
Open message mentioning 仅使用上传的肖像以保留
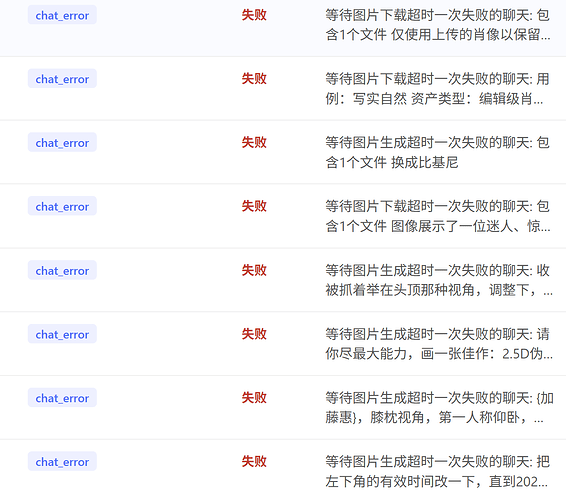[438, 25]
